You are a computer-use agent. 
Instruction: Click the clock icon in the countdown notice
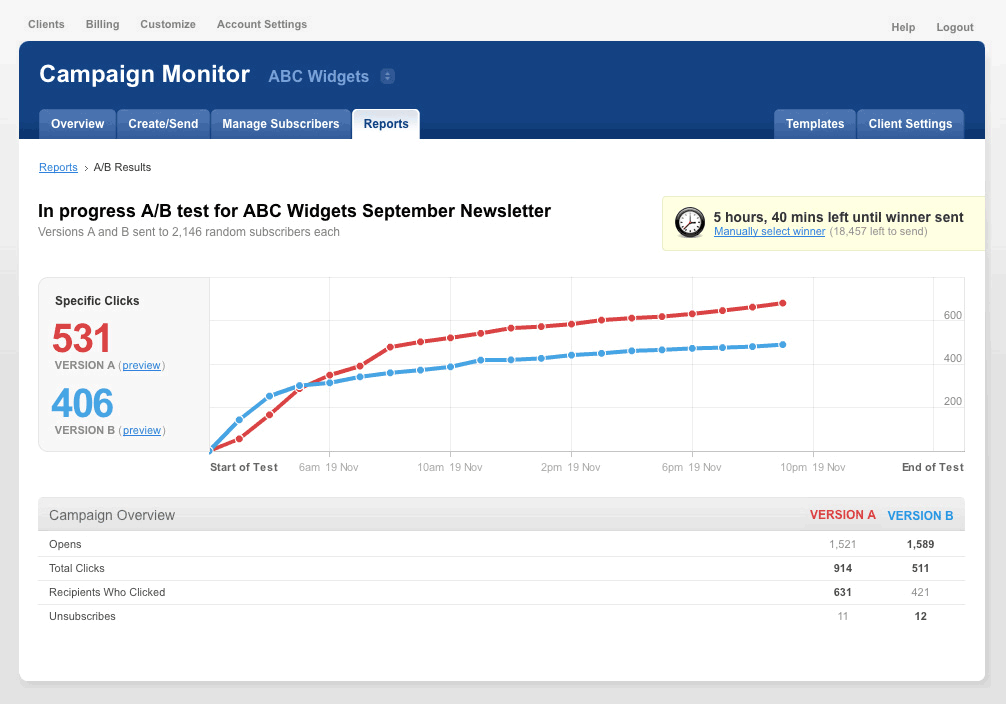690,222
